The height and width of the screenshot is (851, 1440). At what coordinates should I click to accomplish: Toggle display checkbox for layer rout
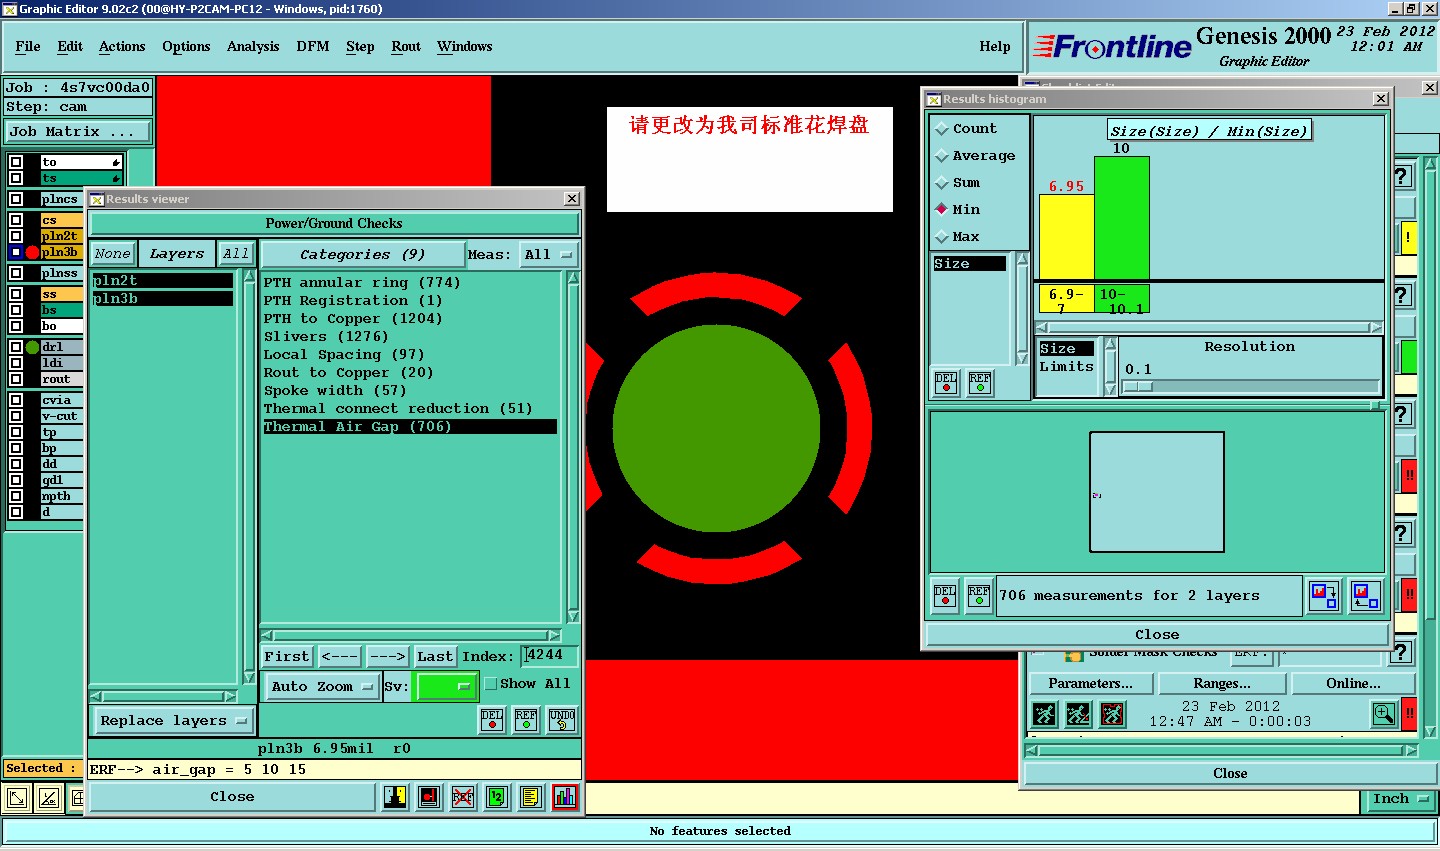point(16,379)
